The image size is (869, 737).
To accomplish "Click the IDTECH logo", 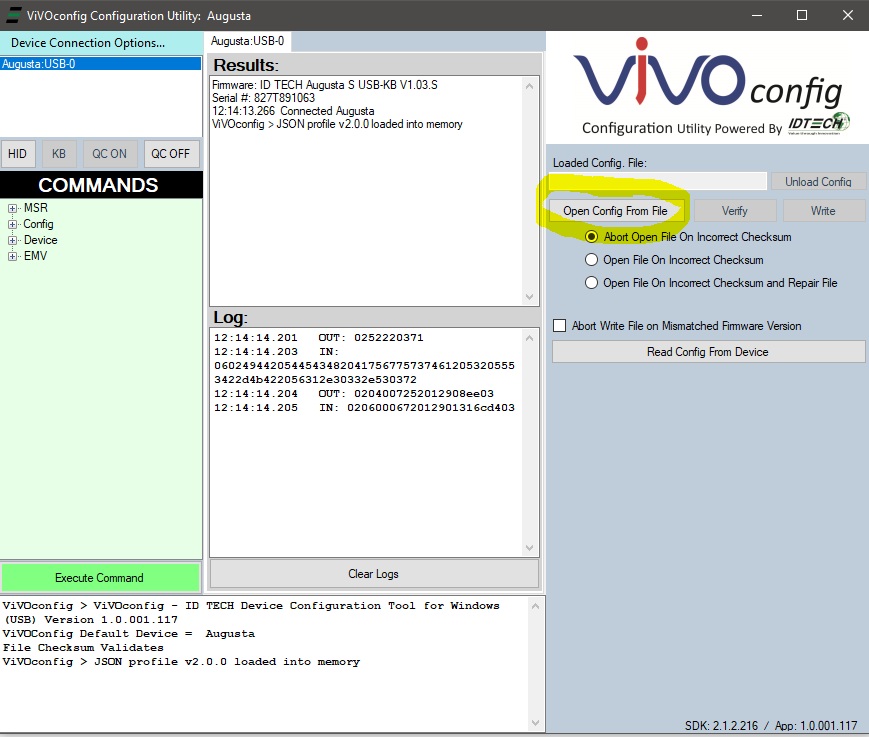I will click(819, 123).
